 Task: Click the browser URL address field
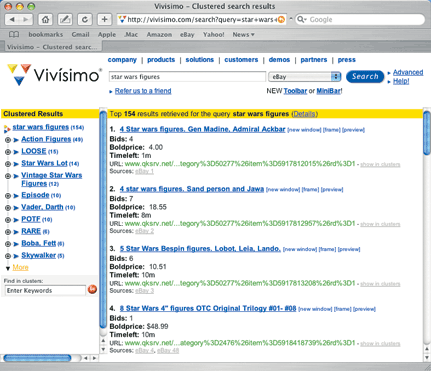tap(201, 19)
